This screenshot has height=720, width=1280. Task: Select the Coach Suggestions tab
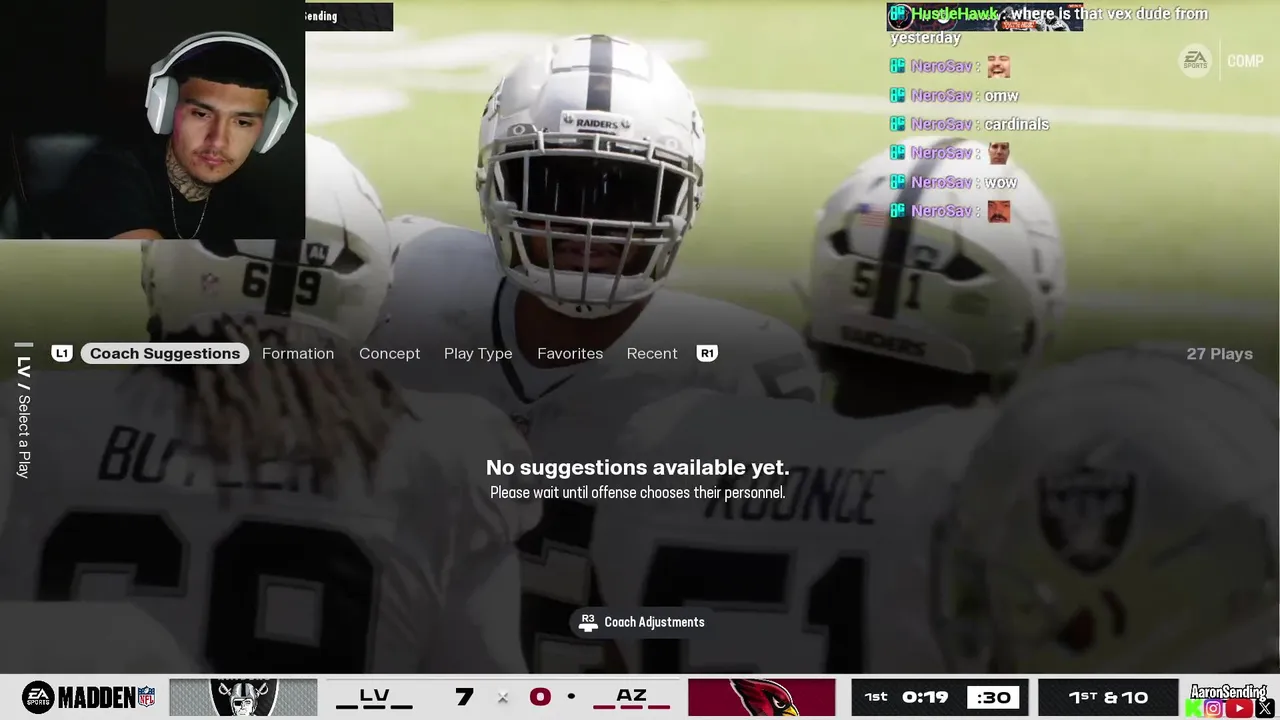(x=165, y=353)
